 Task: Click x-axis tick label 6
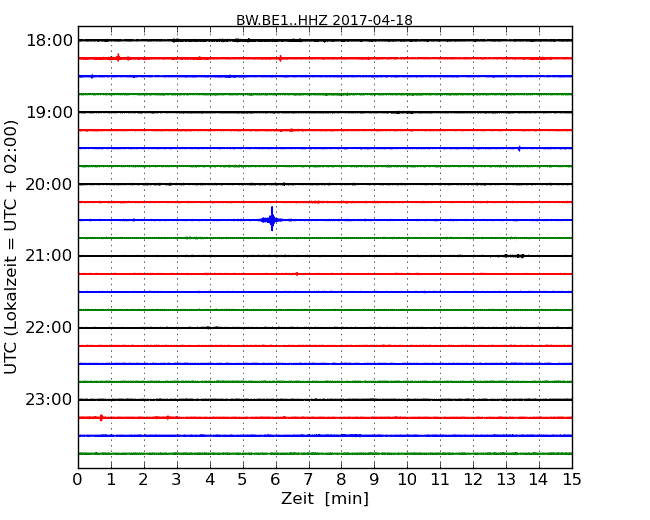click(x=275, y=480)
